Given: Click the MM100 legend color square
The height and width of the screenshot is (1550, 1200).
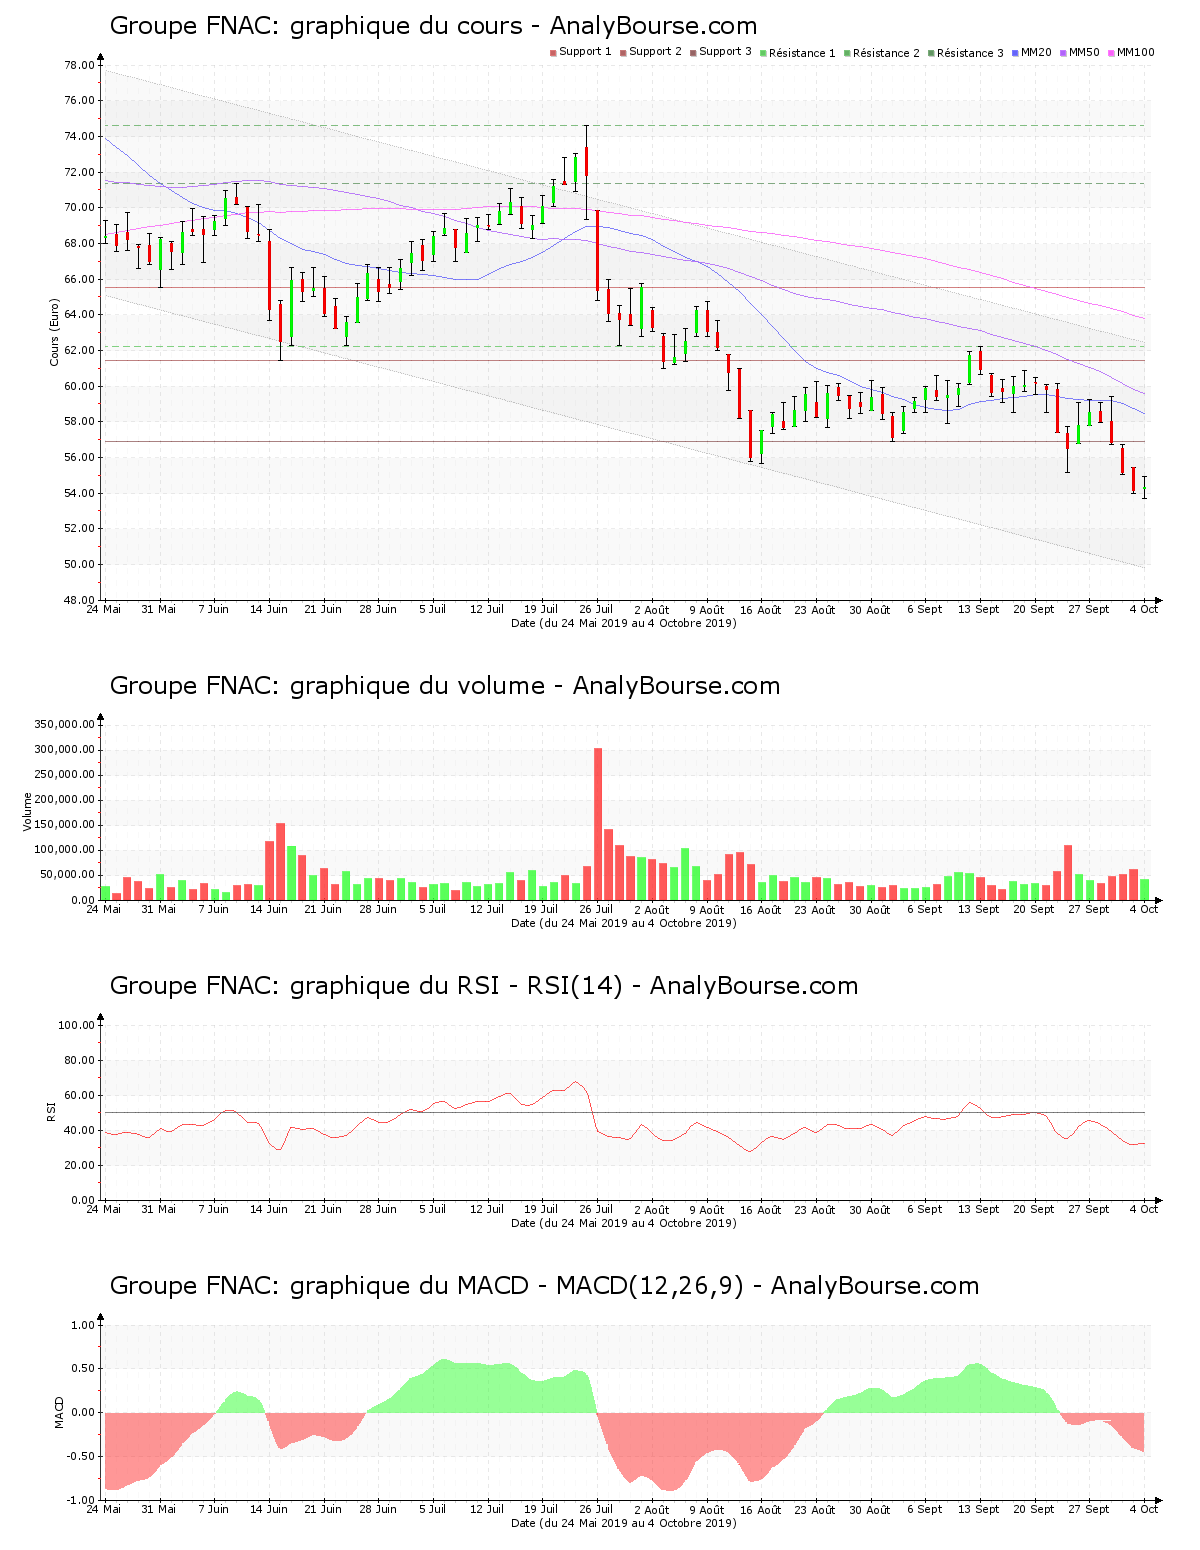Looking at the screenshot, I should coord(1111,52).
